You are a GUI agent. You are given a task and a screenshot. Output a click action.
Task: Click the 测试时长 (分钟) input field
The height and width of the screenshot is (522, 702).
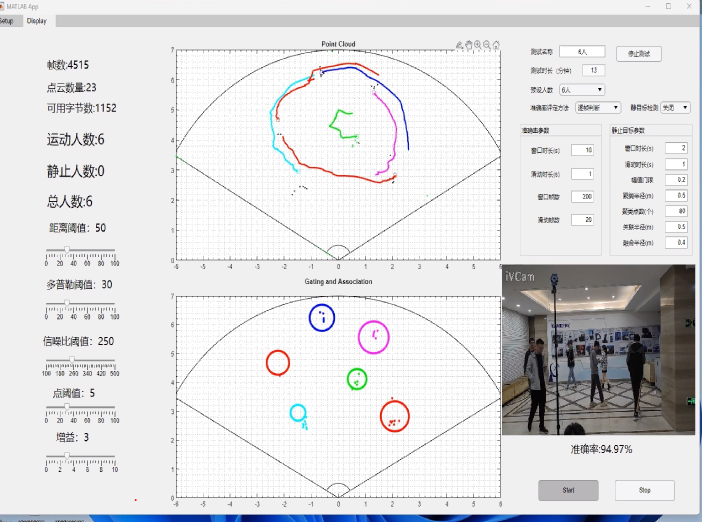(x=593, y=70)
